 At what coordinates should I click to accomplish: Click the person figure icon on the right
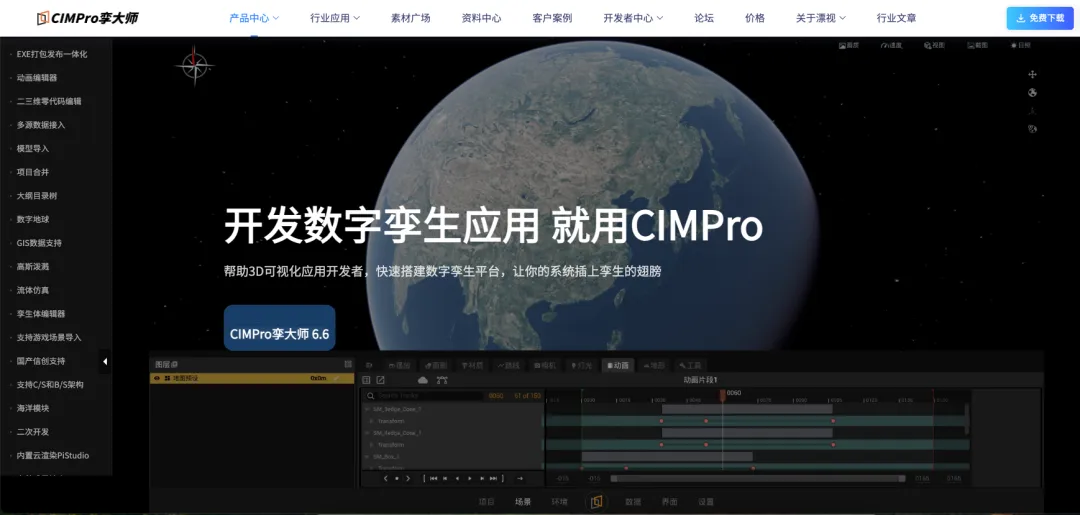click(1032, 111)
